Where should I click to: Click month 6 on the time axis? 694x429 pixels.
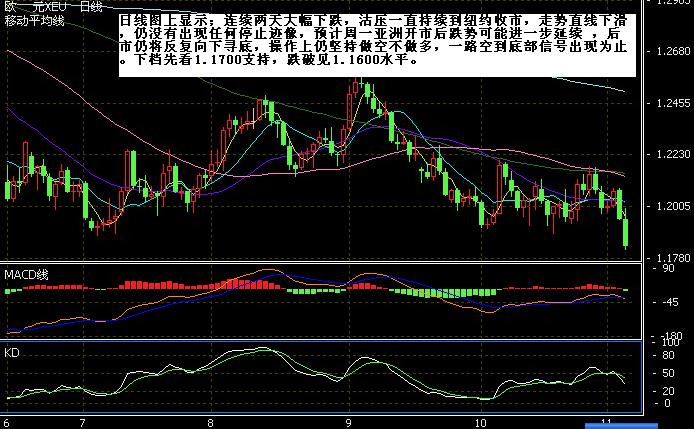(x=6, y=423)
